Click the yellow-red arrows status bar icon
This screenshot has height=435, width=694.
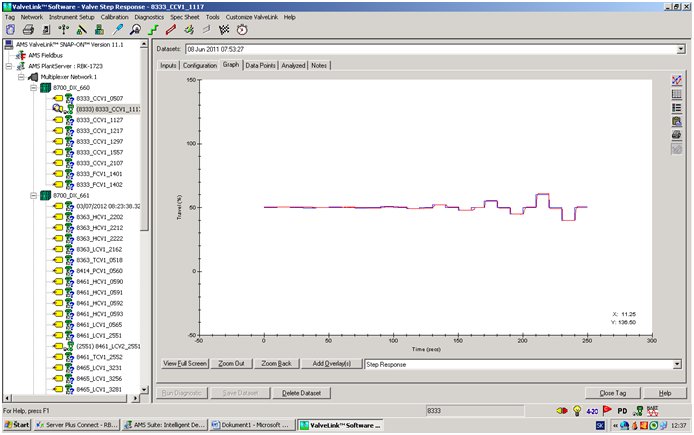tap(562, 411)
